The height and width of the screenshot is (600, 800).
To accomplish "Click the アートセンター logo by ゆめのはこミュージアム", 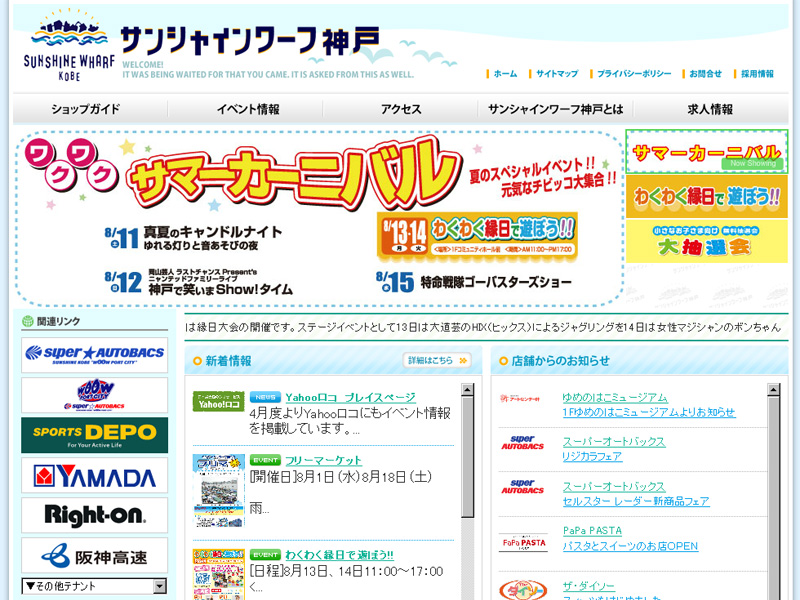I will pos(520,398).
